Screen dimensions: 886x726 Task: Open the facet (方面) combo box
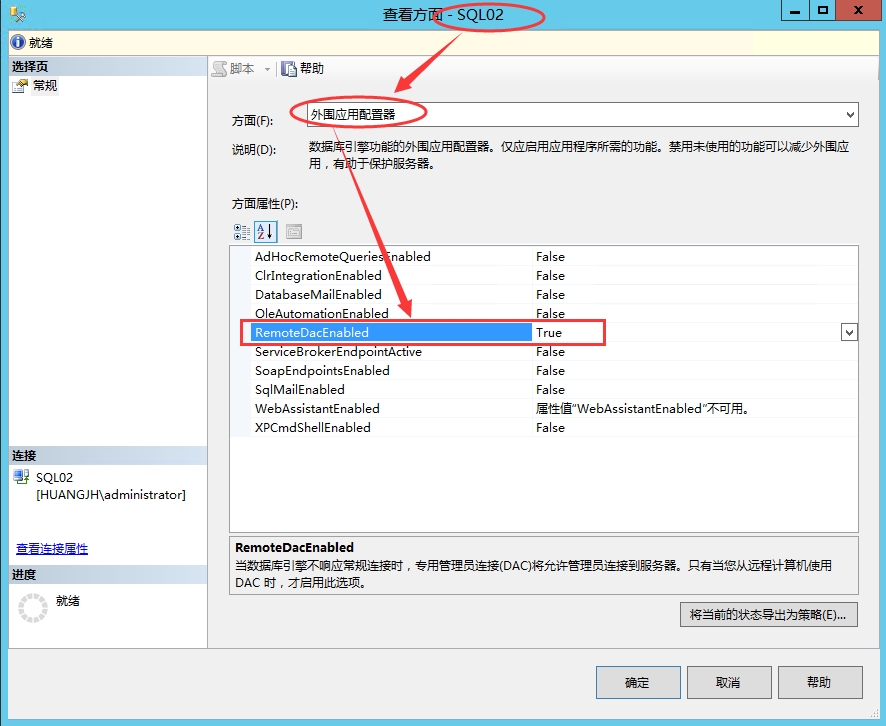pyautogui.click(x=583, y=115)
